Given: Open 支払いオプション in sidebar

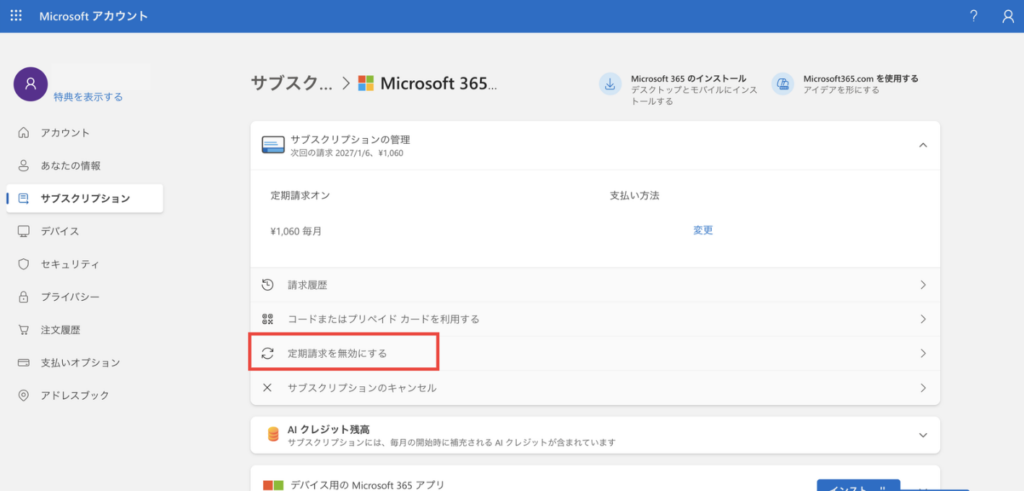Looking at the screenshot, I should 80,362.
